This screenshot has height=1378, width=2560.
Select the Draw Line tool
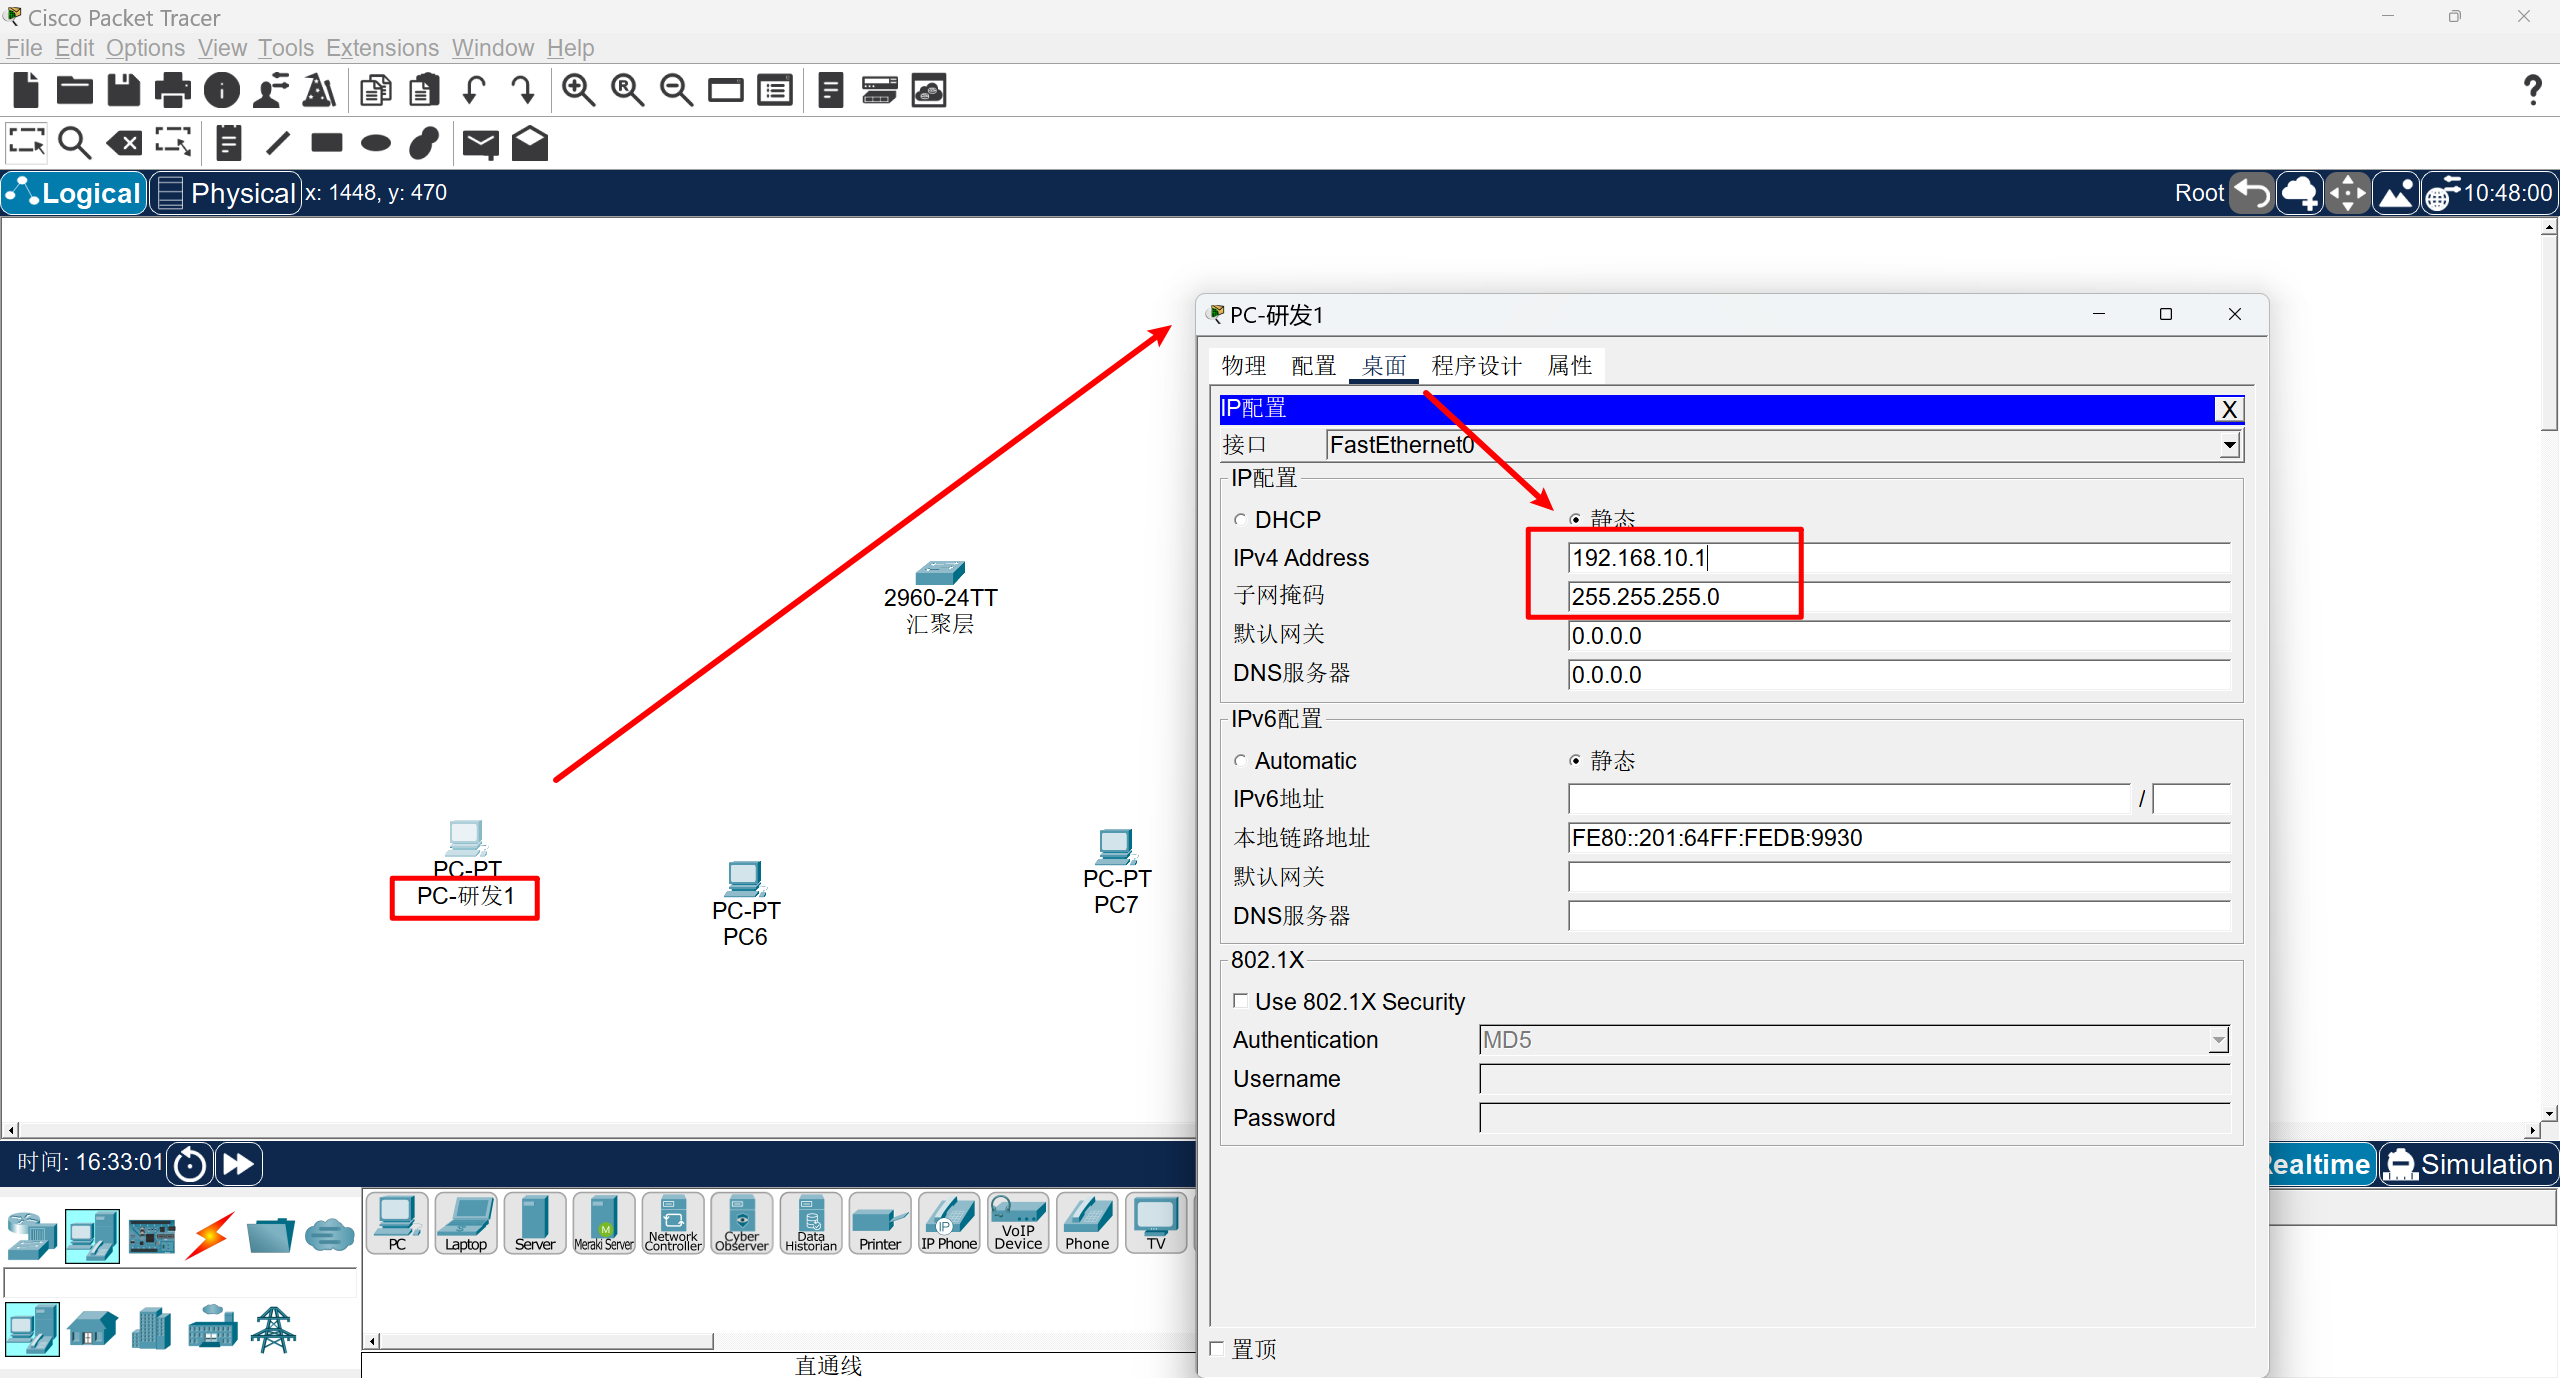coord(278,143)
